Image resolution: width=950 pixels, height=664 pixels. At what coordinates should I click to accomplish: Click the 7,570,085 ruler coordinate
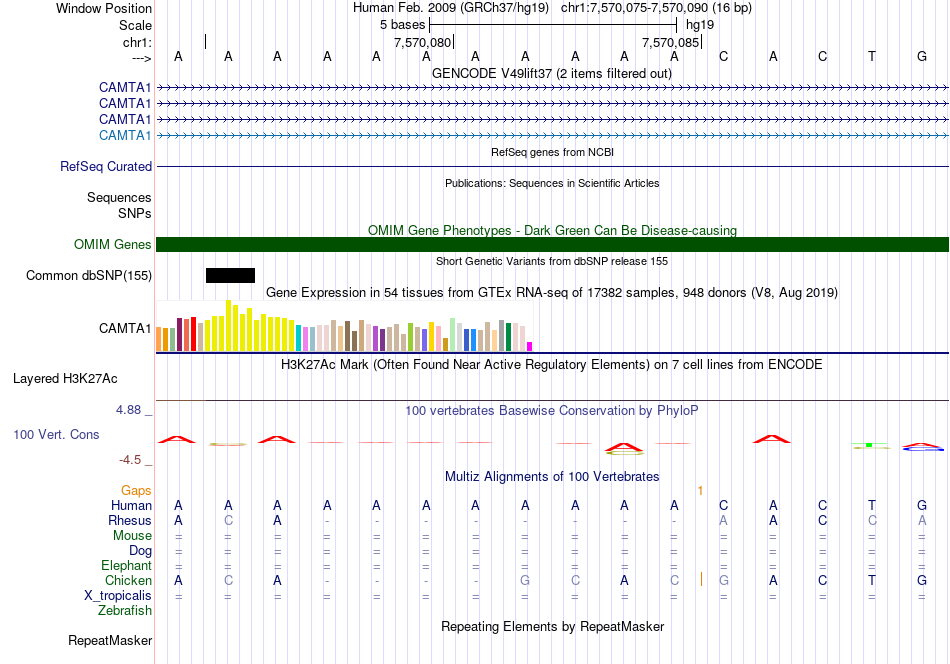coord(671,42)
